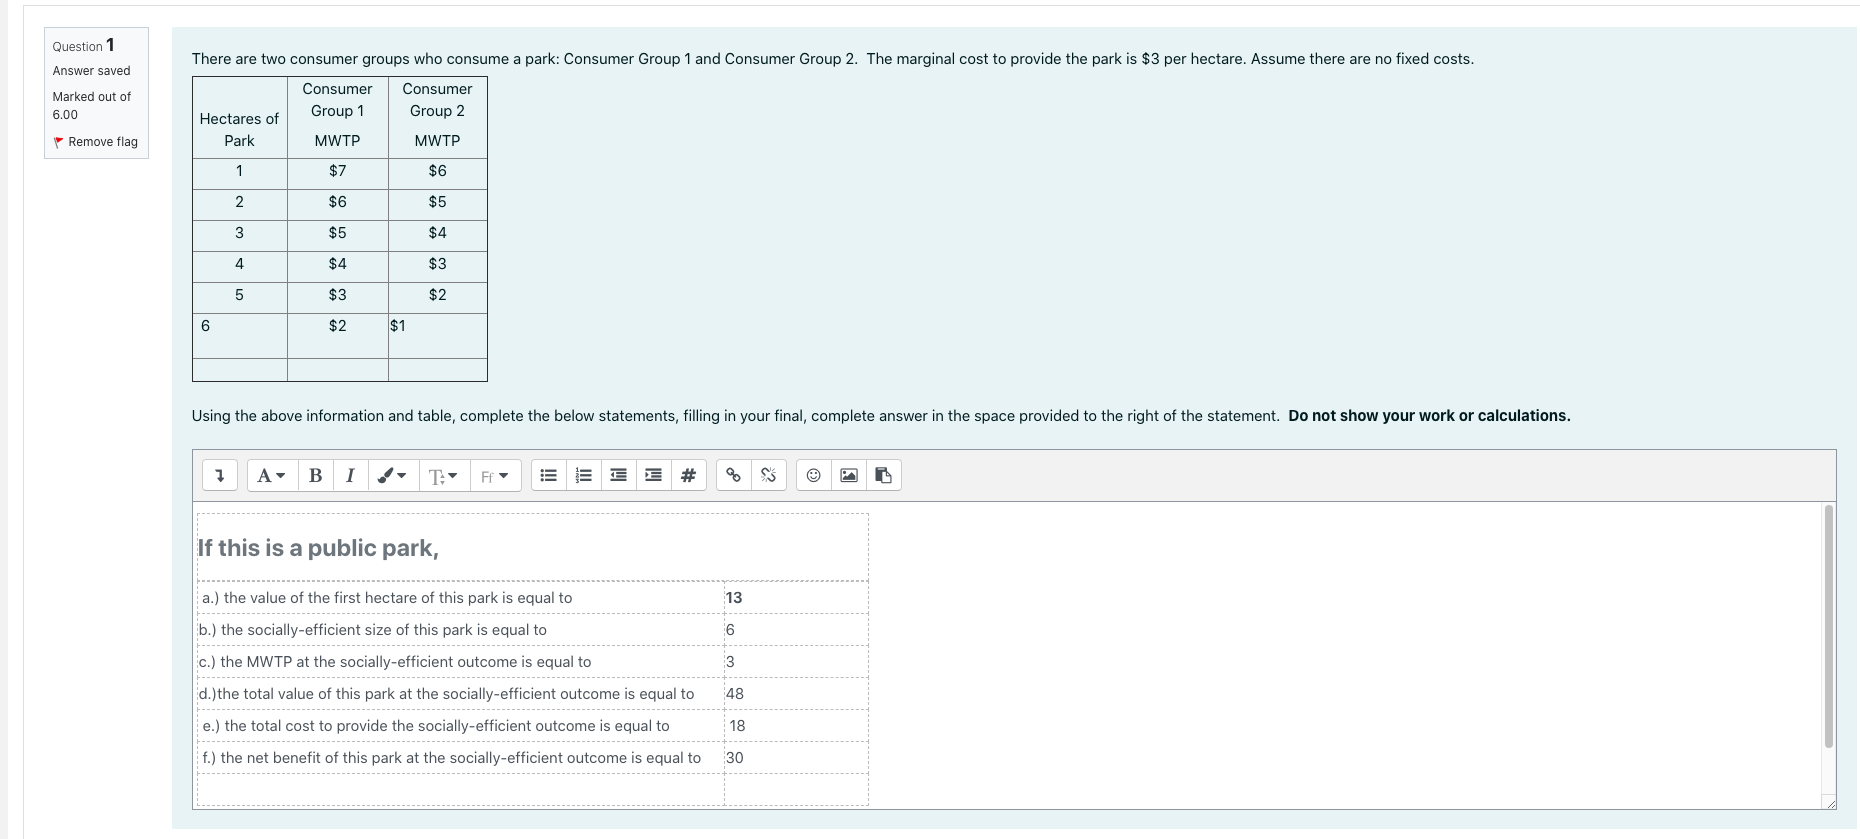
Task: Open the font size dropdown
Action: 443,475
